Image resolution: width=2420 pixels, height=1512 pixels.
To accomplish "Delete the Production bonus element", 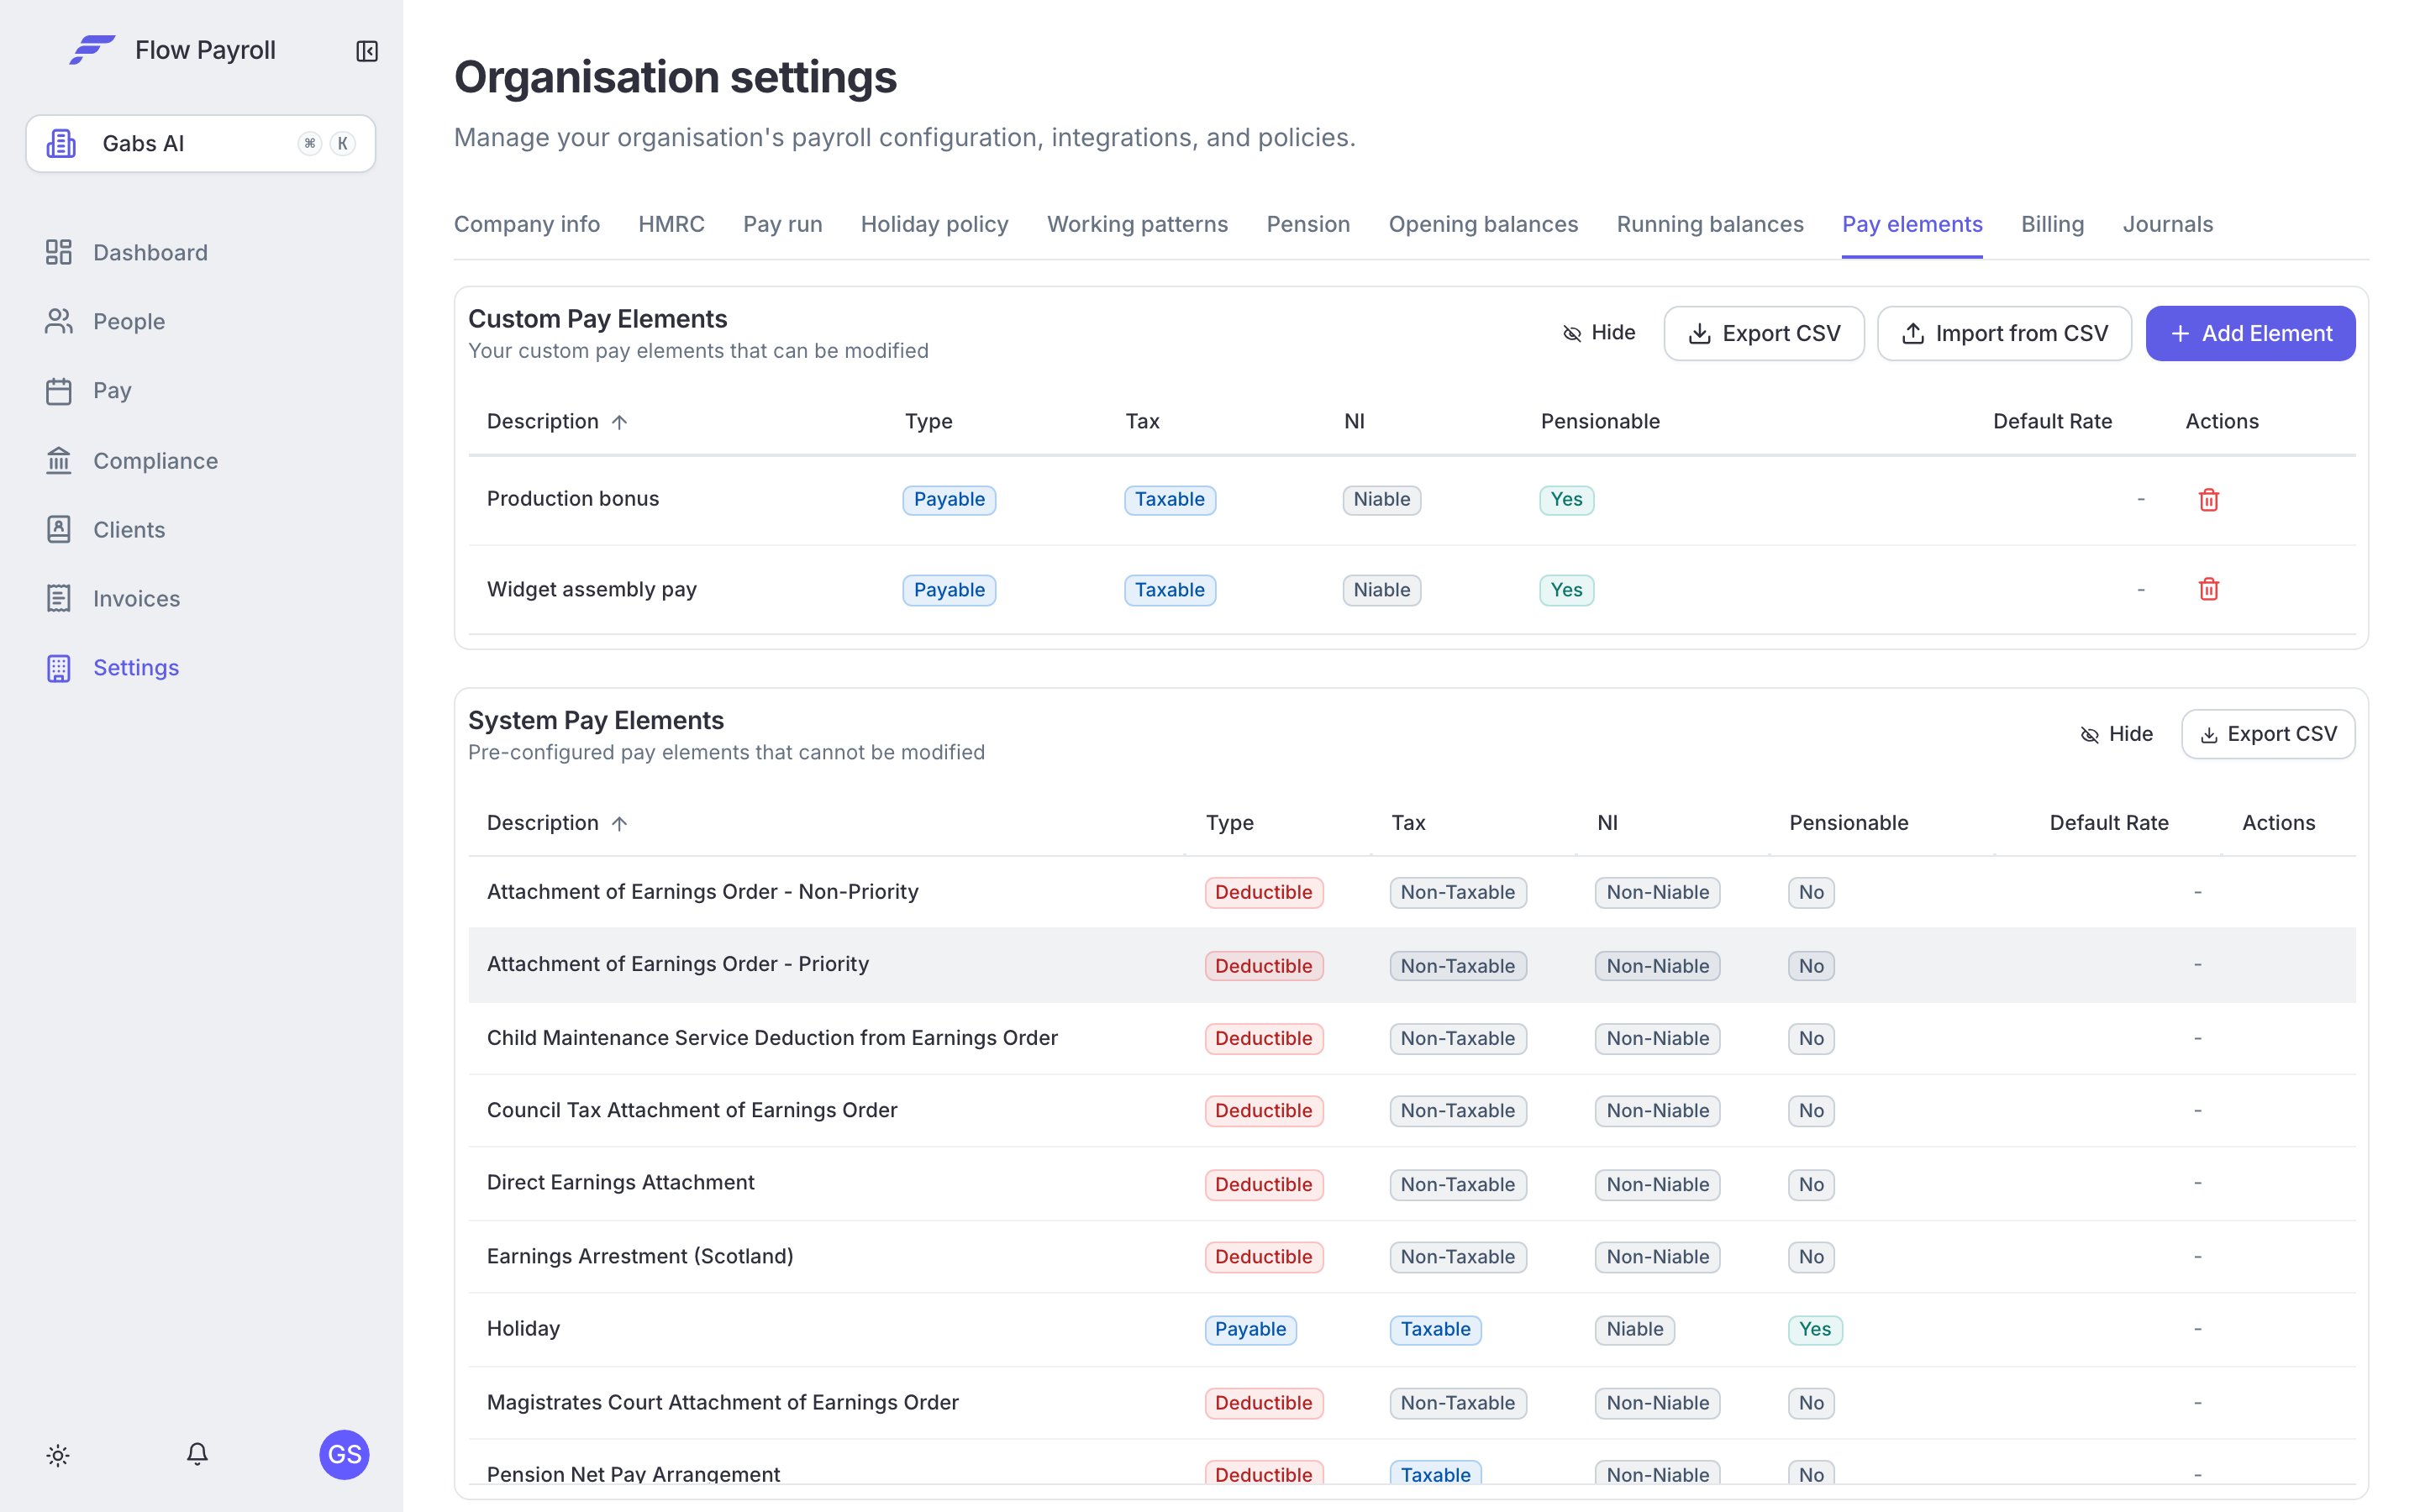I will click(2209, 499).
